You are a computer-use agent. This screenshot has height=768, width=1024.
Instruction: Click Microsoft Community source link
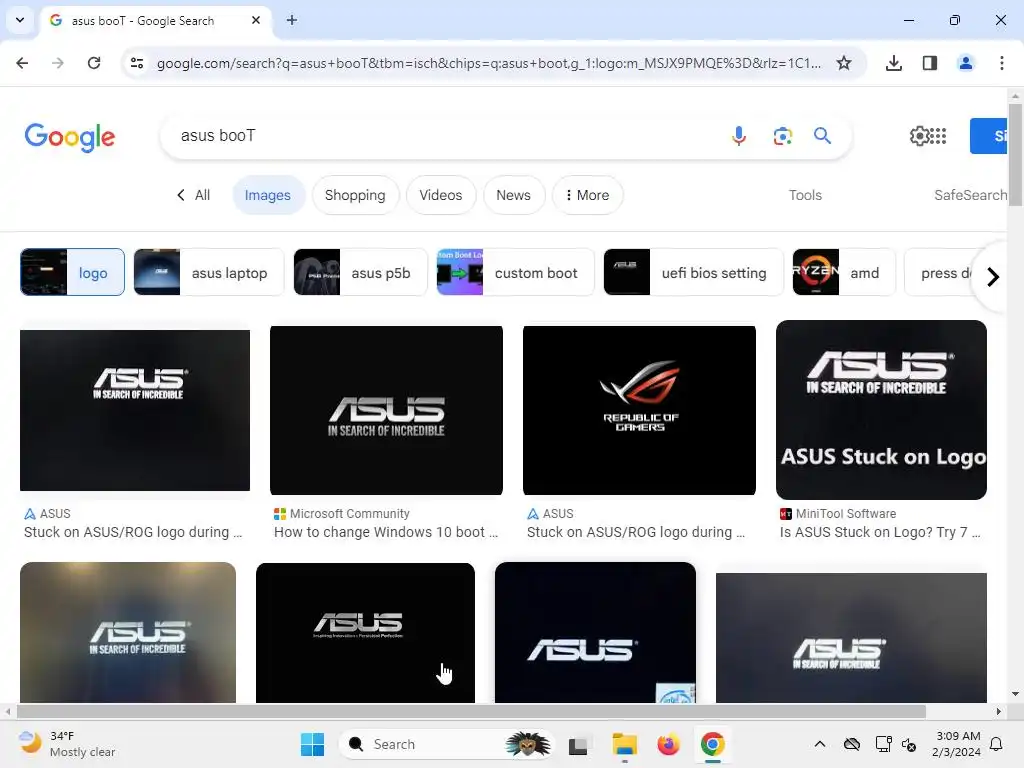tap(342, 514)
